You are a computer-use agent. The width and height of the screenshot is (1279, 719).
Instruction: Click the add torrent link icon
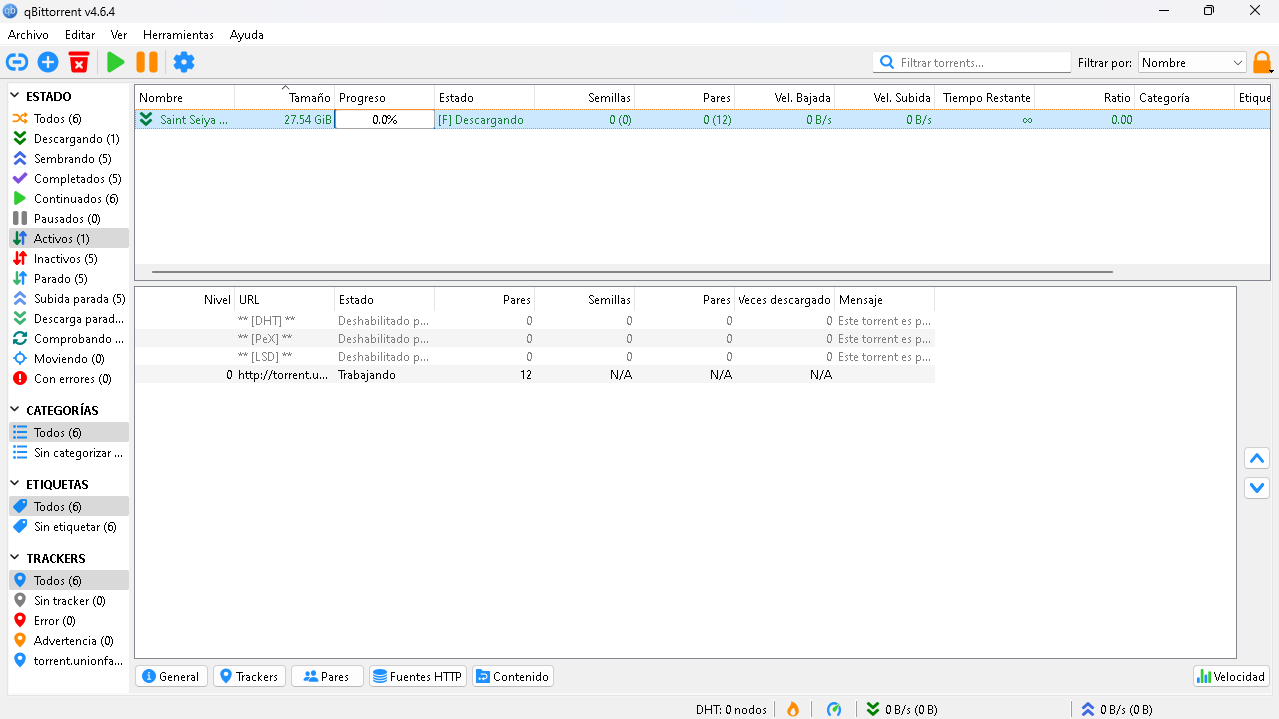[x=17, y=62]
